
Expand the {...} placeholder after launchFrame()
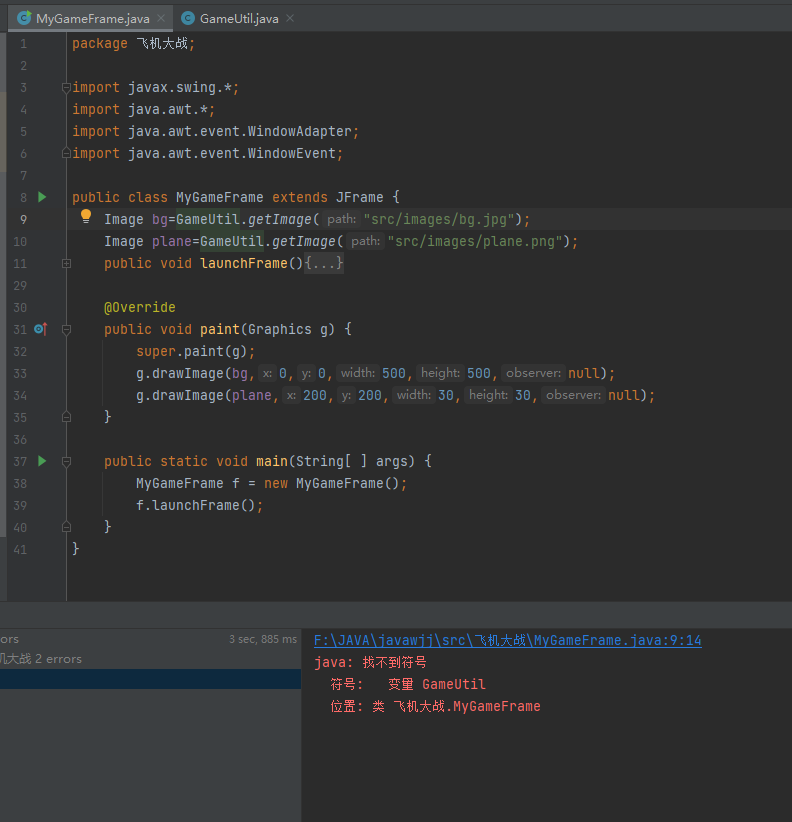pos(324,263)
